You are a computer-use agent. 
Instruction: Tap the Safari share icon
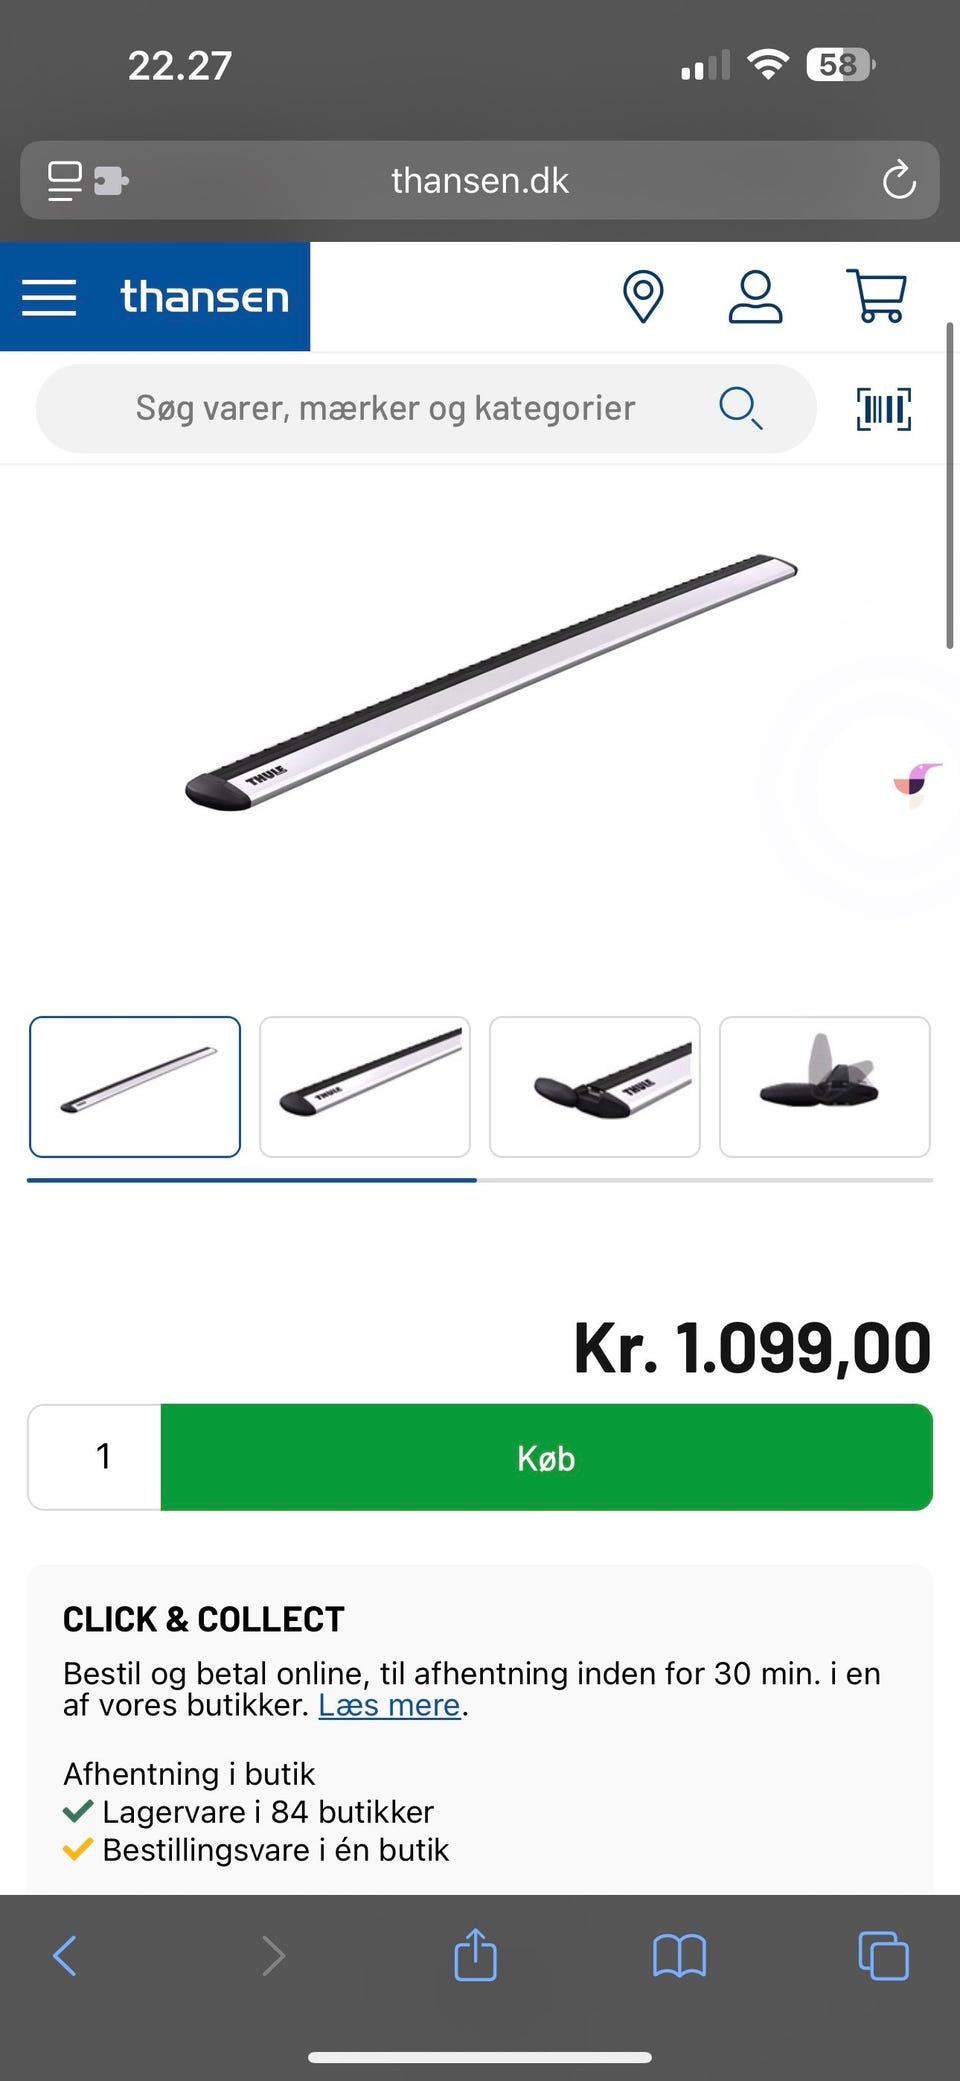(x=475, y=1954)
